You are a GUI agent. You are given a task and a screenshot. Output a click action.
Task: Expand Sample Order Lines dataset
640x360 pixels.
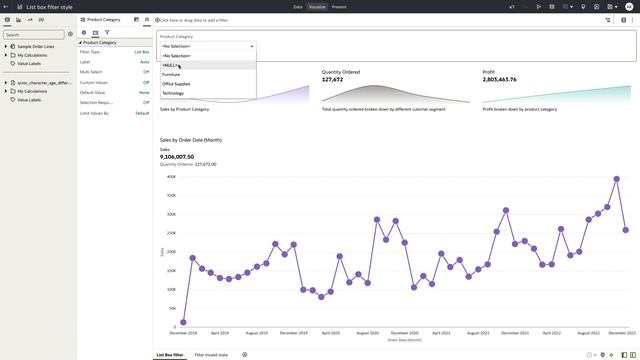coord(6,47)
